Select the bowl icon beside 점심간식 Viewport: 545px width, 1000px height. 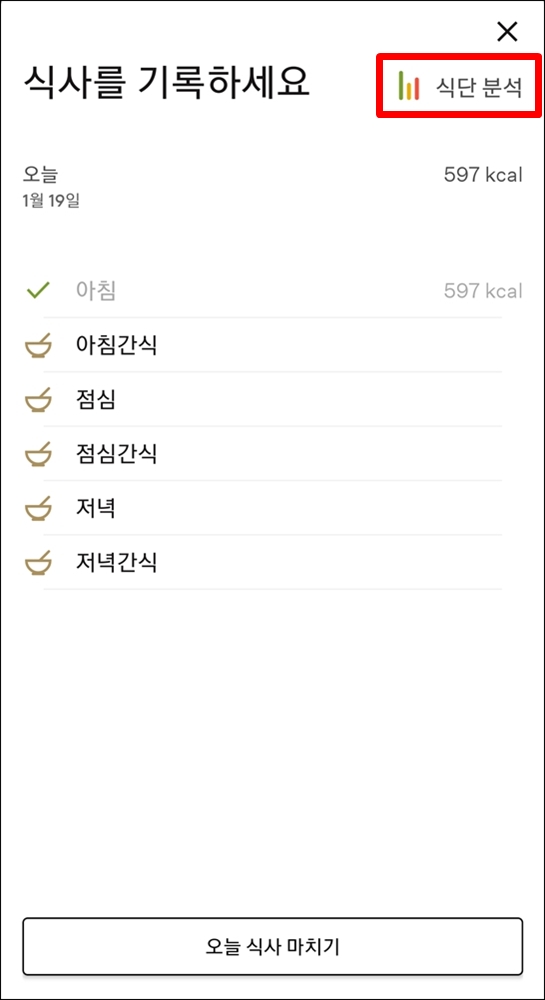tap(37, 455)
